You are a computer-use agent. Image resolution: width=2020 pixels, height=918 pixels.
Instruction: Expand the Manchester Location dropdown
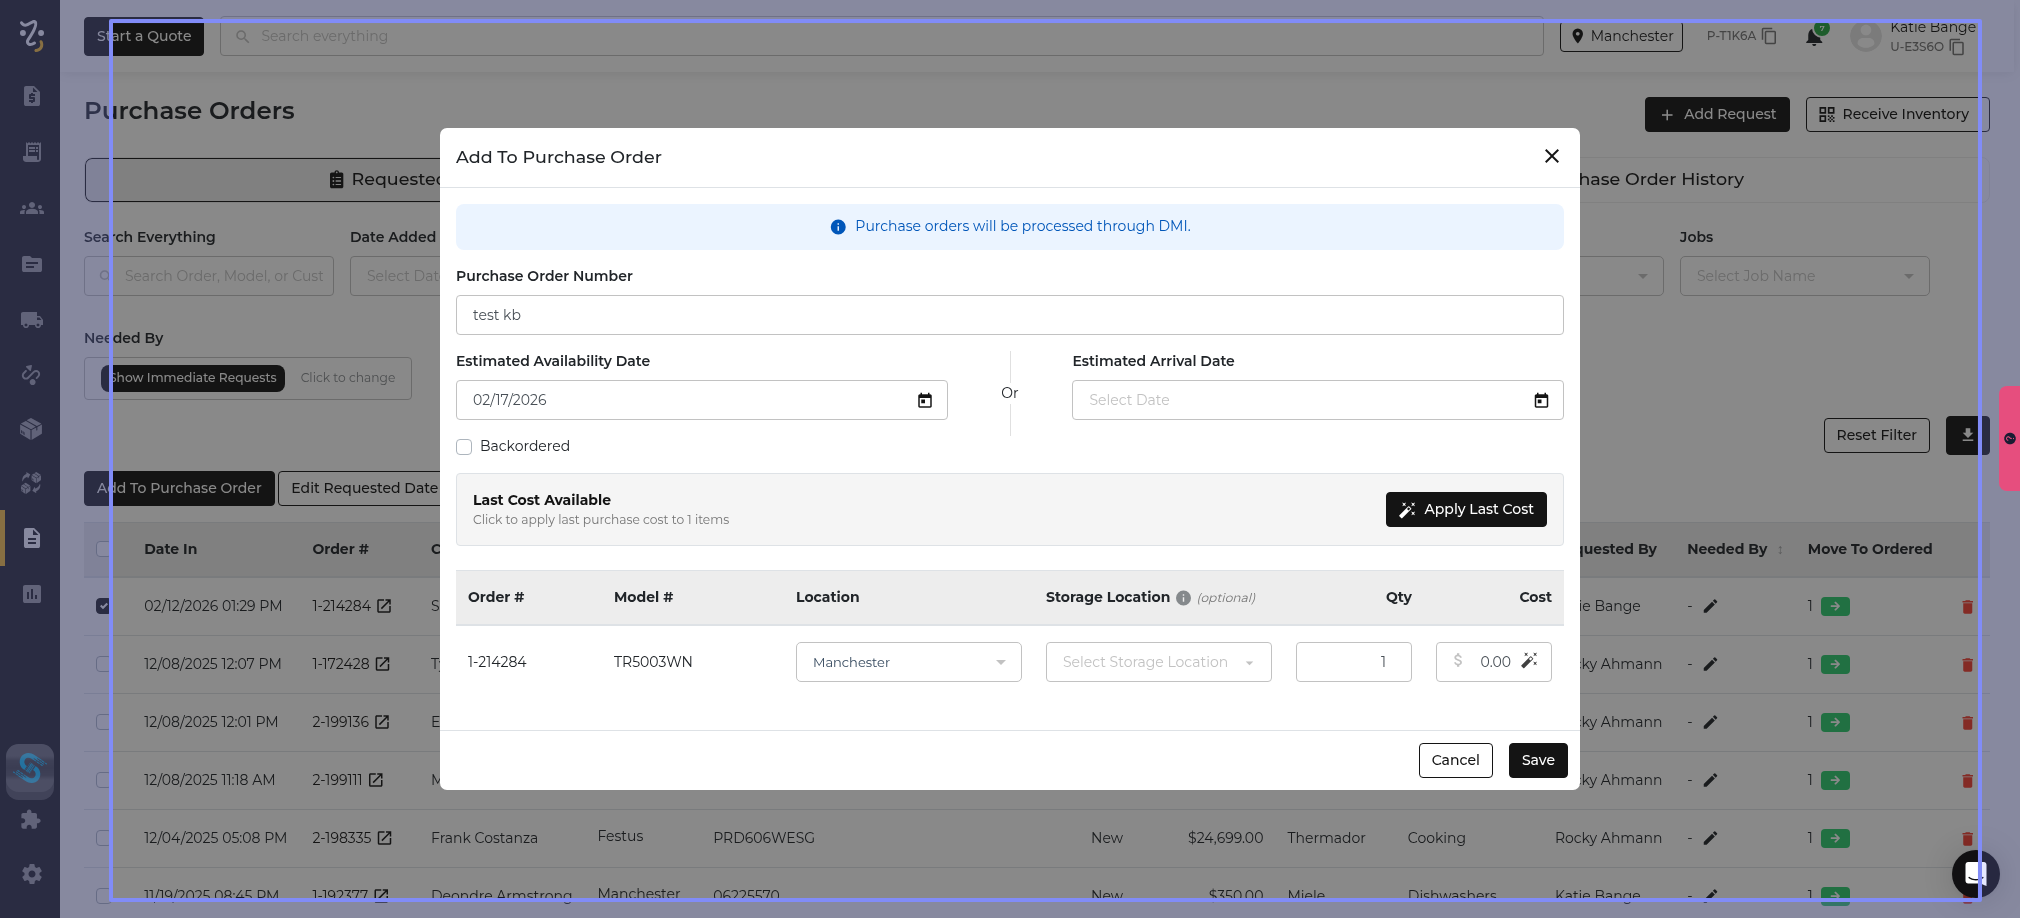(x=908, y=662)
